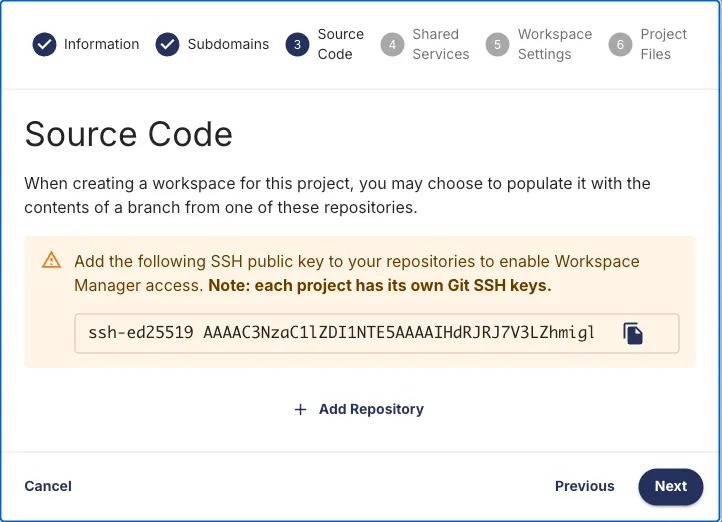Select the step 3 circle icon
722x522 pixels.
297,44
